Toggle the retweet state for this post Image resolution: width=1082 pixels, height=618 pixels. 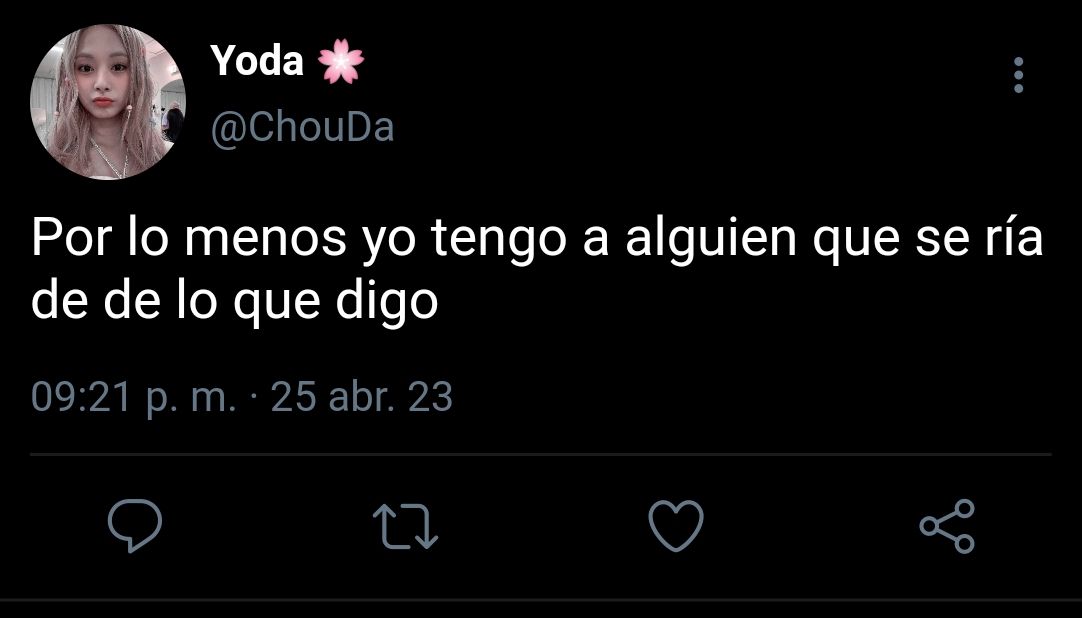coord(405,526)
